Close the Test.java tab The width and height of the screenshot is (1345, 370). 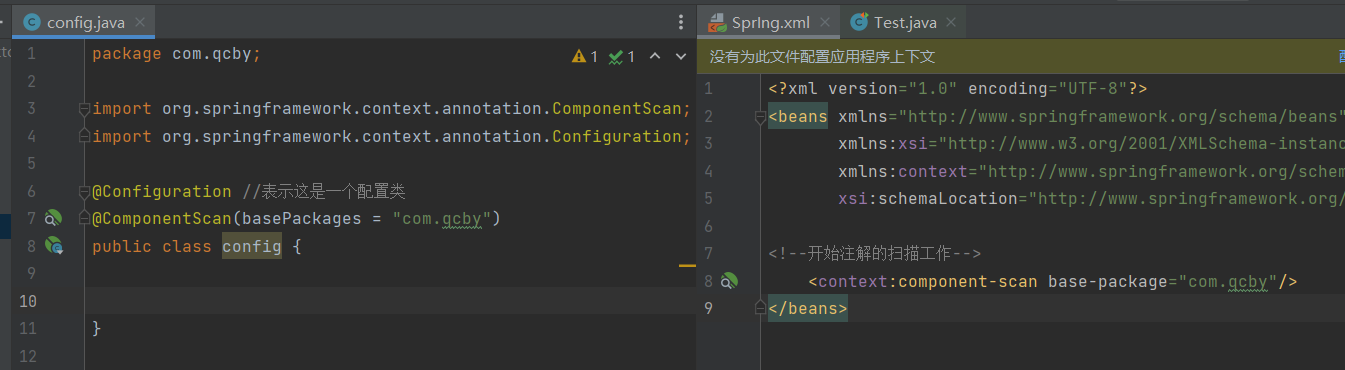pos(950,22)
